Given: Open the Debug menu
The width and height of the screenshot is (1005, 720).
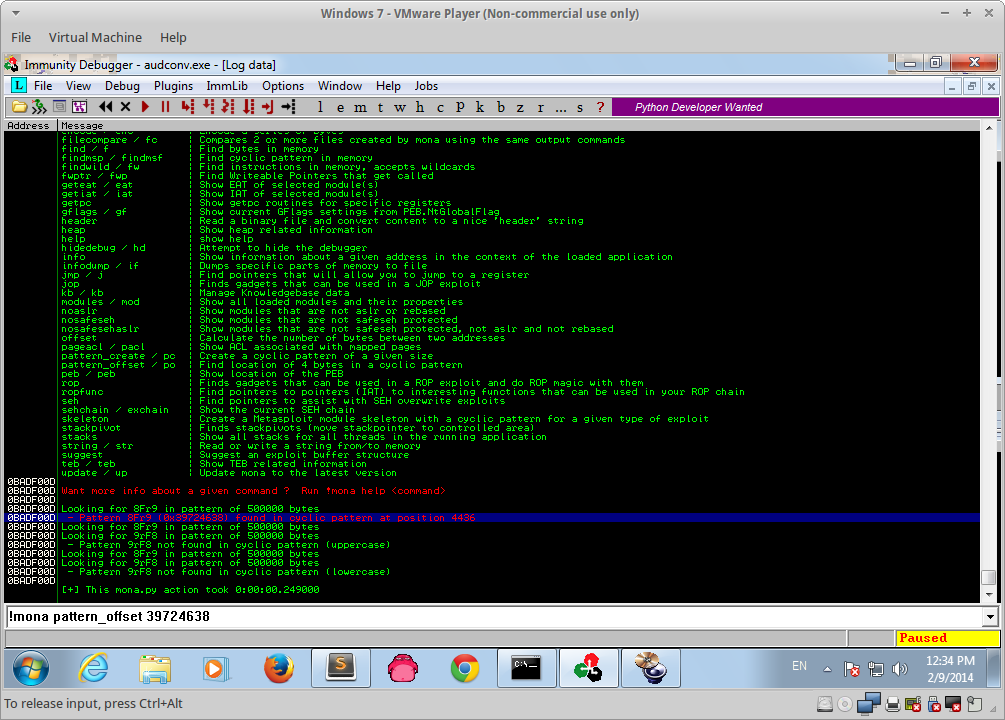Looking at the screenshot, I should coord(122,86).
